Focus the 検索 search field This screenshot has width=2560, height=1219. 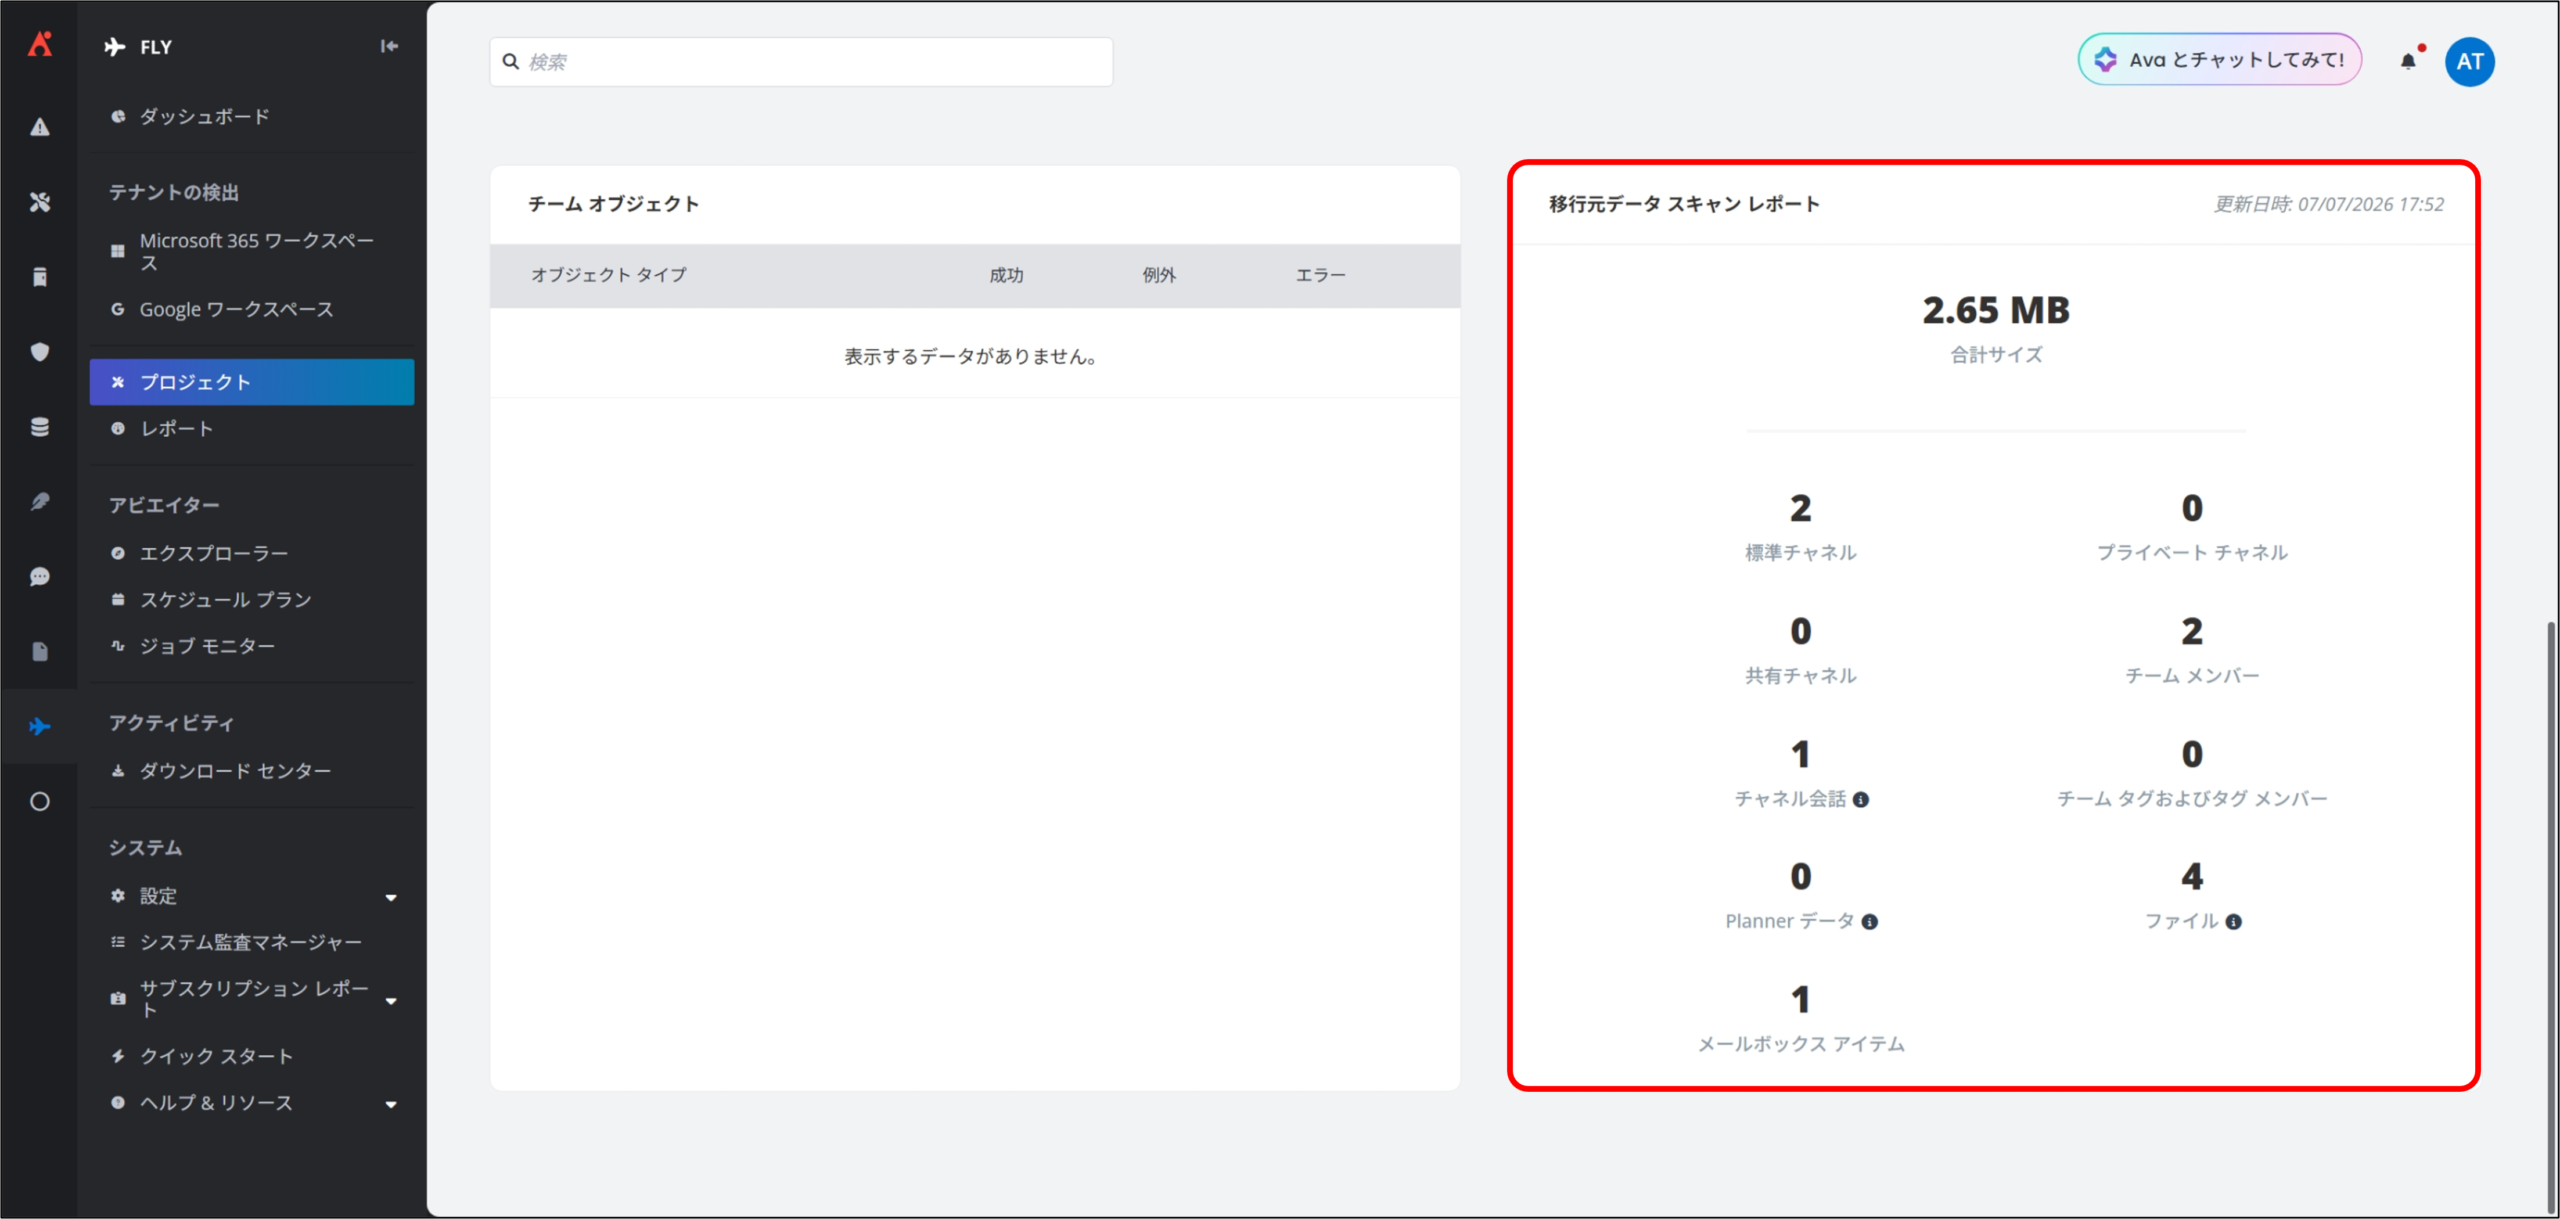coord(801,62)
